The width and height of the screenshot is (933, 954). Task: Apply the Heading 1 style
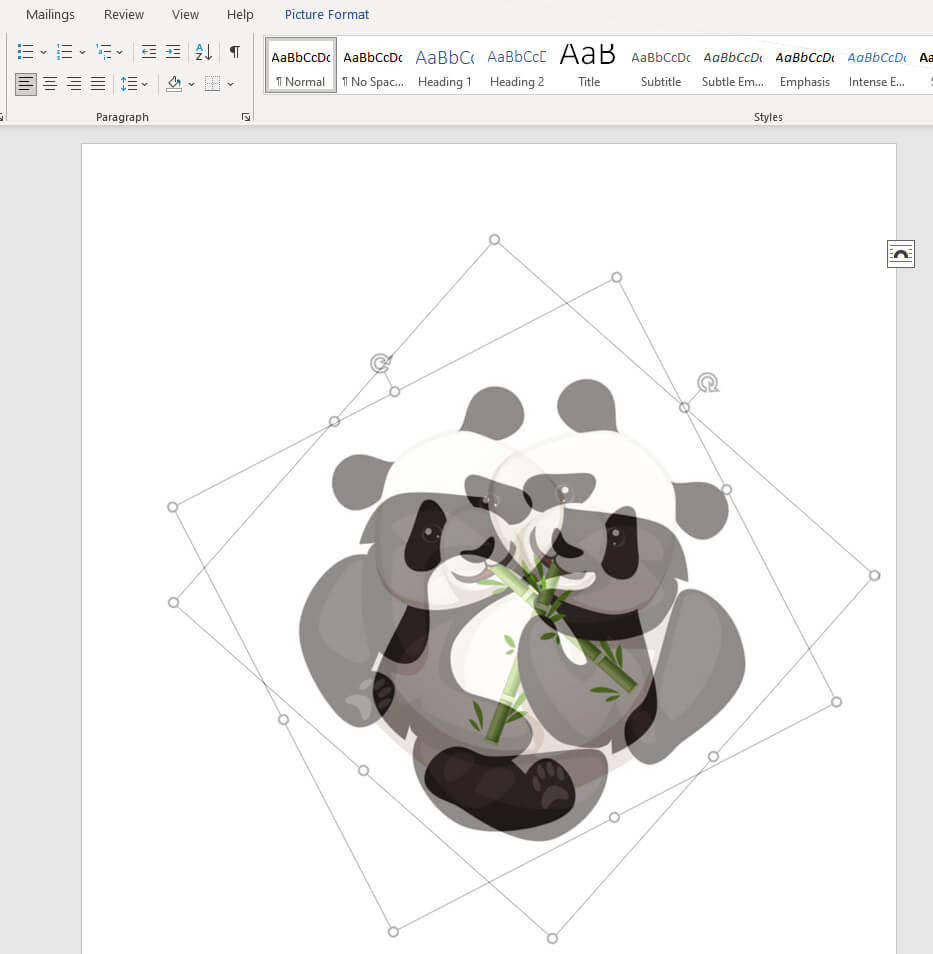pos(444,68)
